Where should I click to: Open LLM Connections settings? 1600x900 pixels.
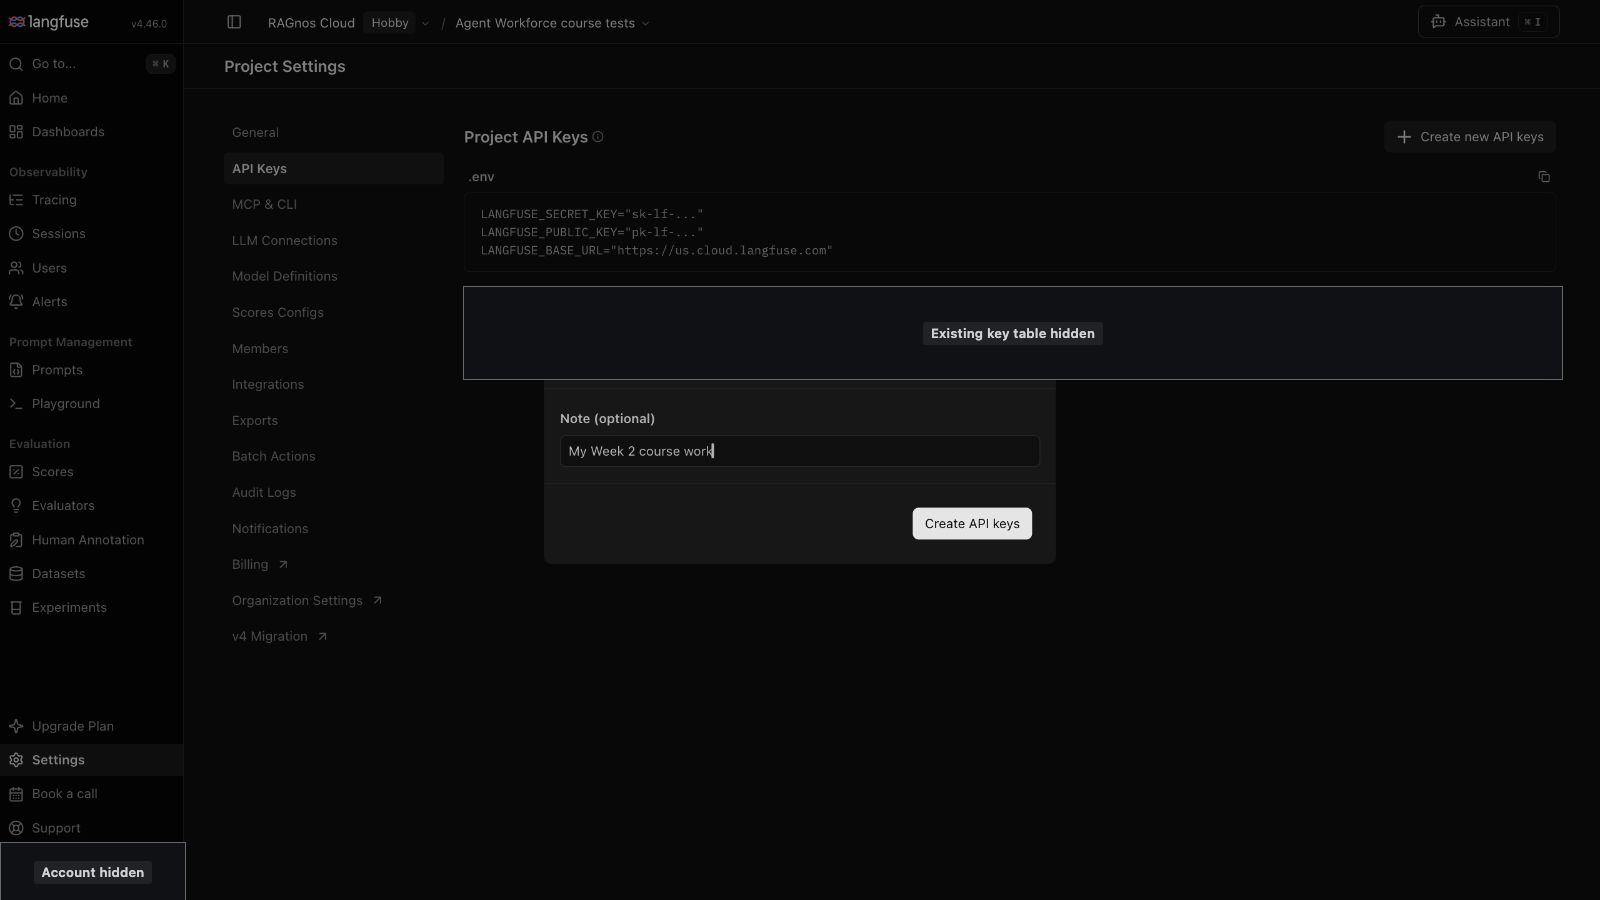pos(333,241)
